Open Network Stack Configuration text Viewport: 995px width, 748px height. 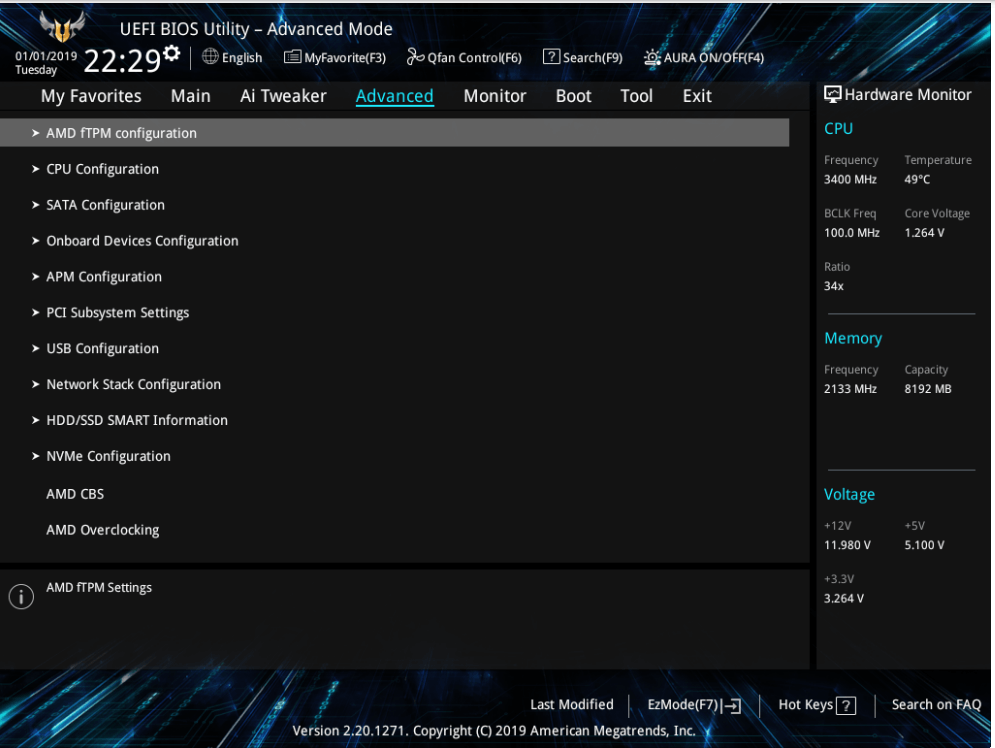[x=133, y=384]
